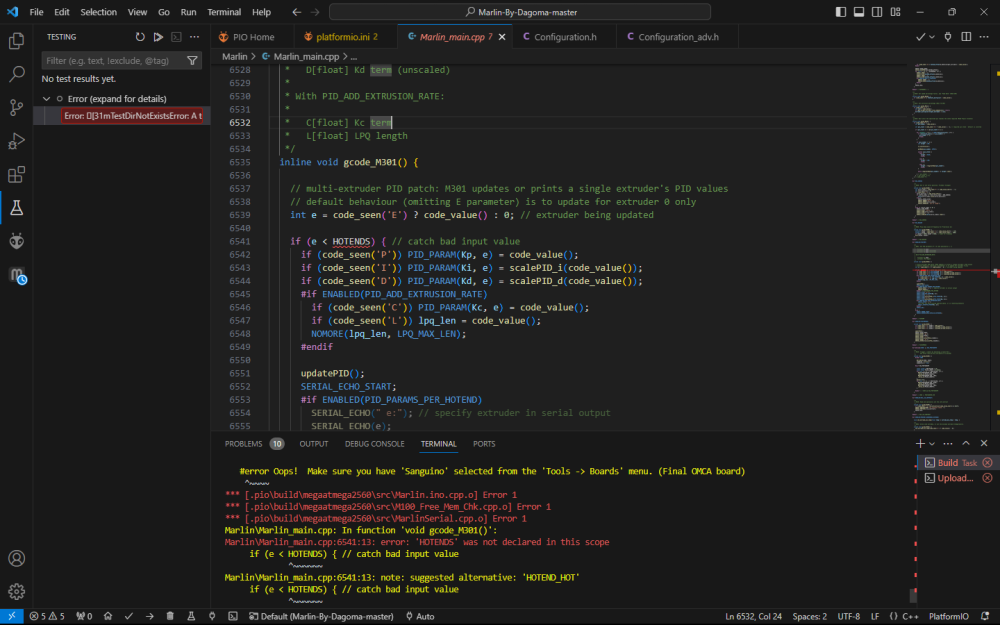Viewport: 1000px width, 625px height.
Task: Split the editor to the right
Action: click(966, 37)
